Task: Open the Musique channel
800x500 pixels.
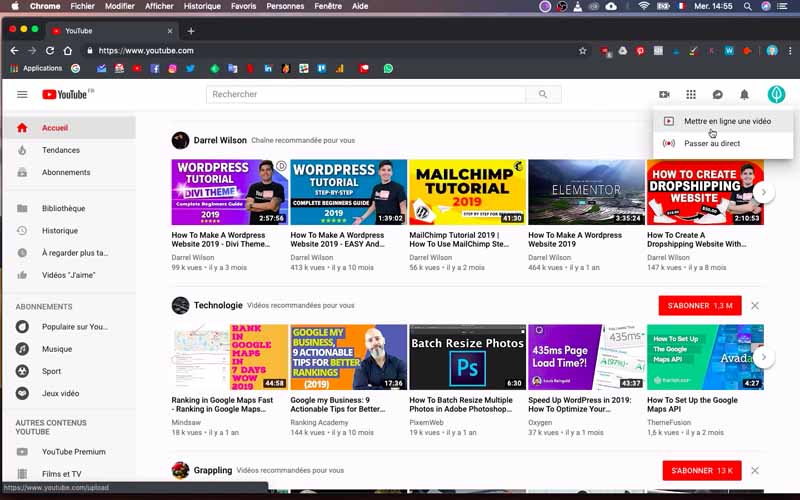Action: pos(69,349)
